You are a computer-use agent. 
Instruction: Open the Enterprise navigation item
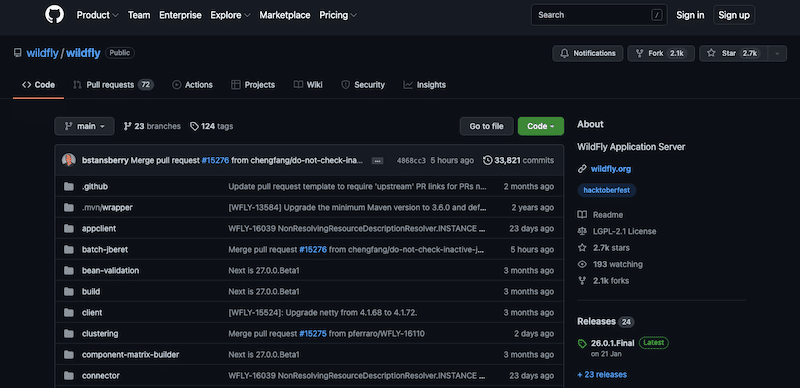point(180,15)
